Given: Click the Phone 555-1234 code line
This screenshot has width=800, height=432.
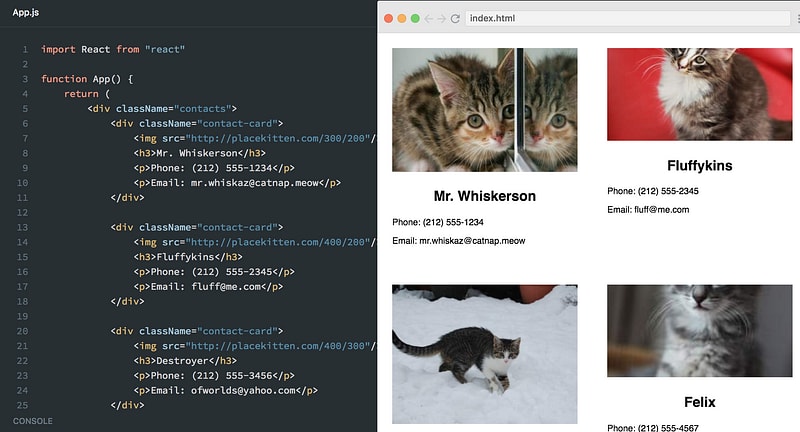Looking at the screenshot, I should (x=214, y=167).
